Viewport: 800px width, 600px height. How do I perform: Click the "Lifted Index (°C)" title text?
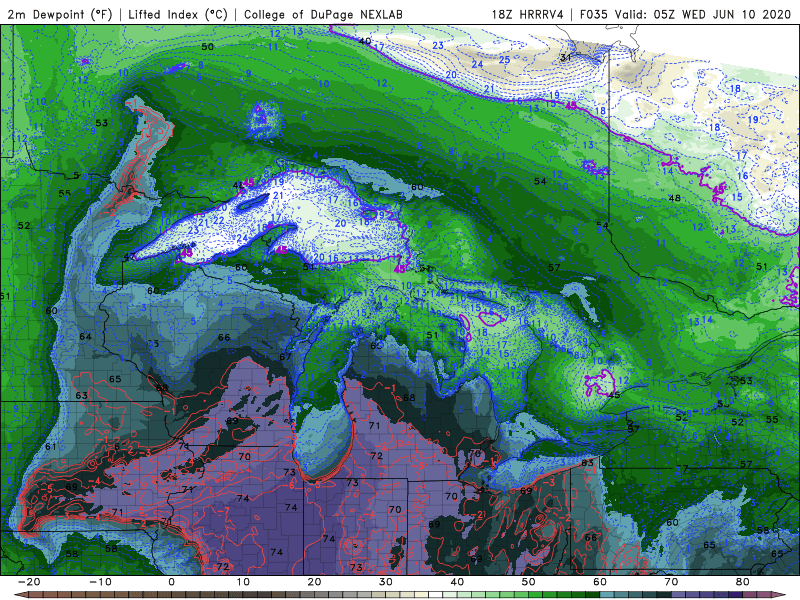click(178, 14)
